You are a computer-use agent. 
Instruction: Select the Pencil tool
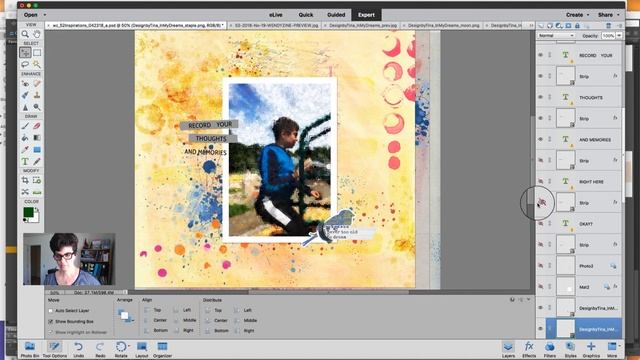pos(37,162)
